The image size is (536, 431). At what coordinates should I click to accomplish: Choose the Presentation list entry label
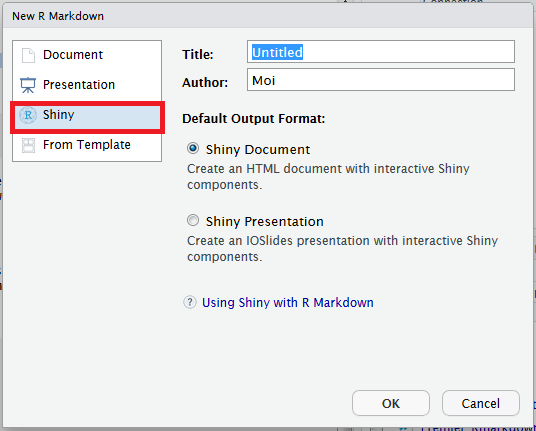(79, 85)
